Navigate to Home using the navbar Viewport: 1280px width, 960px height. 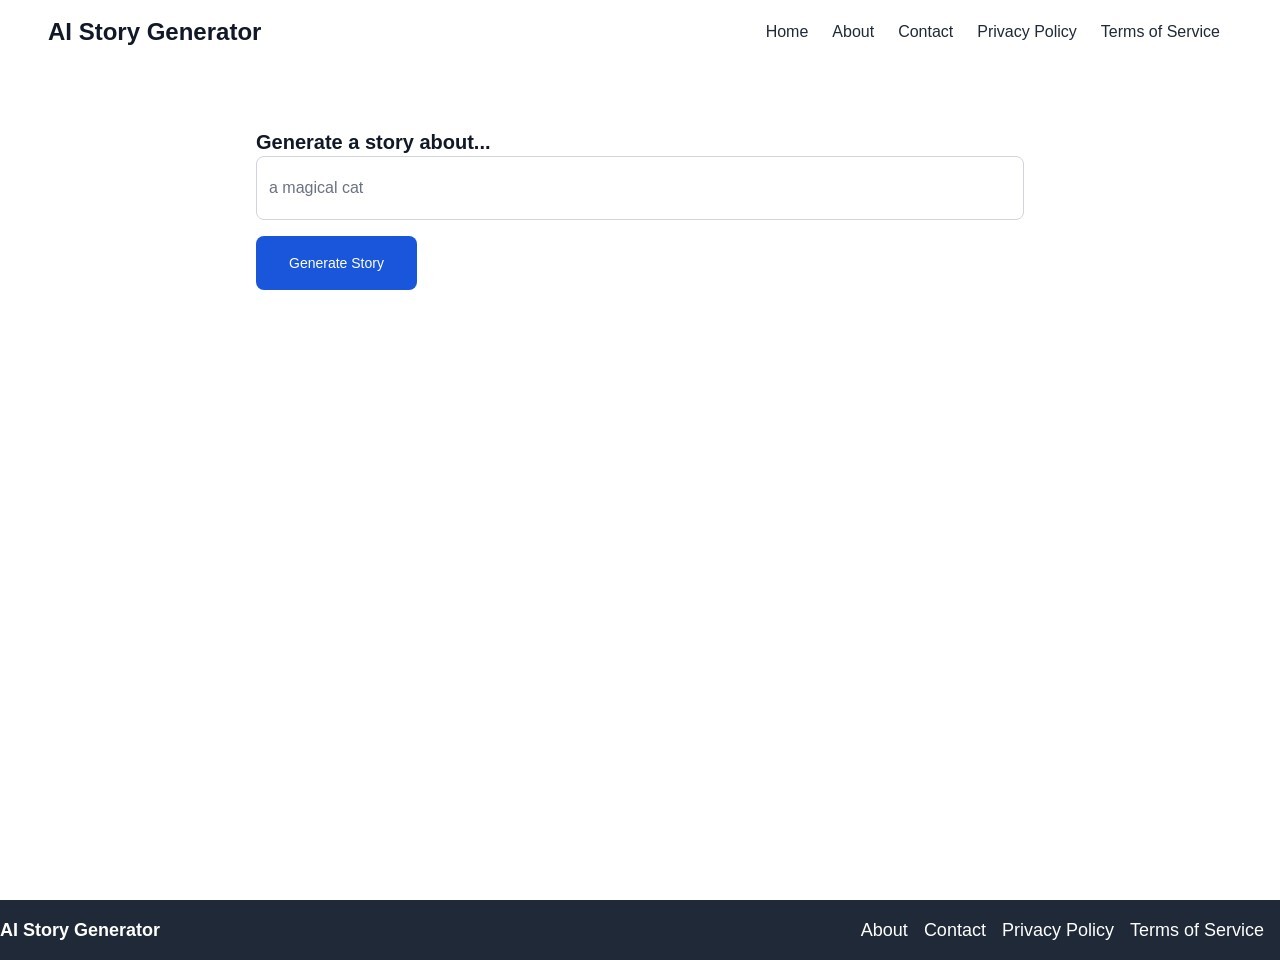(786, 31)
